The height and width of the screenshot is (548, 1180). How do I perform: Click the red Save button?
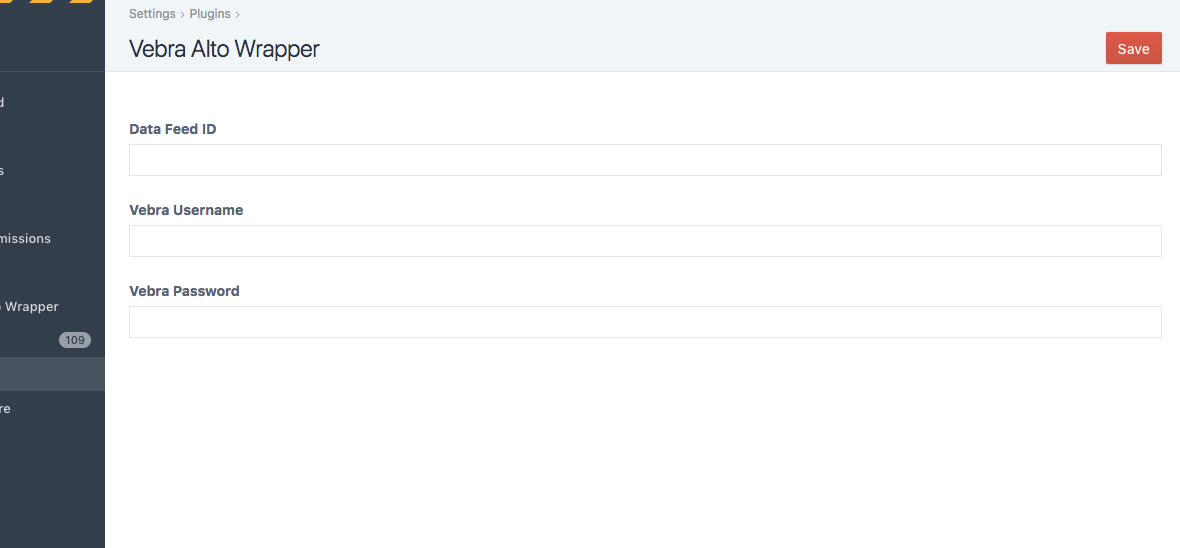pos(1133,49)
